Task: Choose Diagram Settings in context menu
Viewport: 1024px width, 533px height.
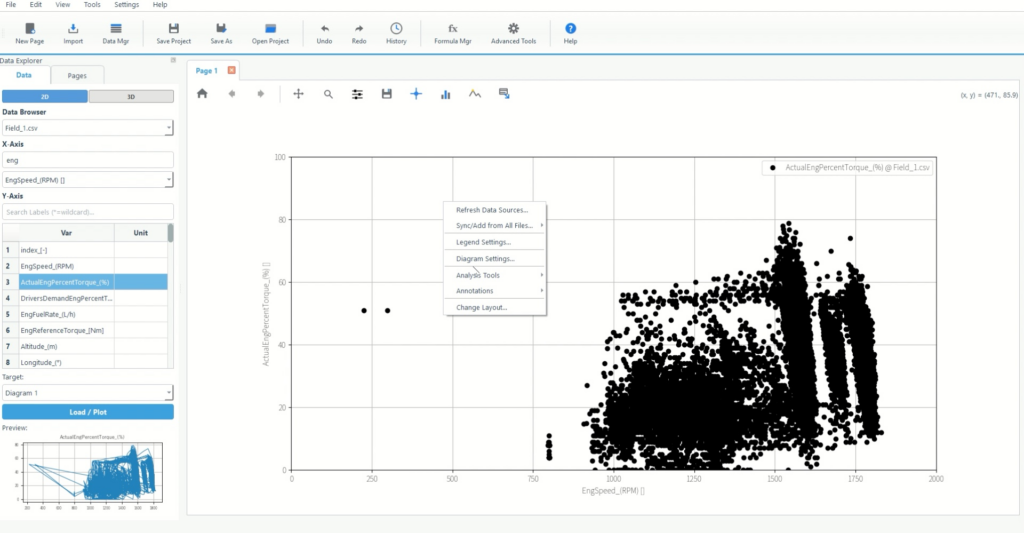Action: click(x=485, y=259)
